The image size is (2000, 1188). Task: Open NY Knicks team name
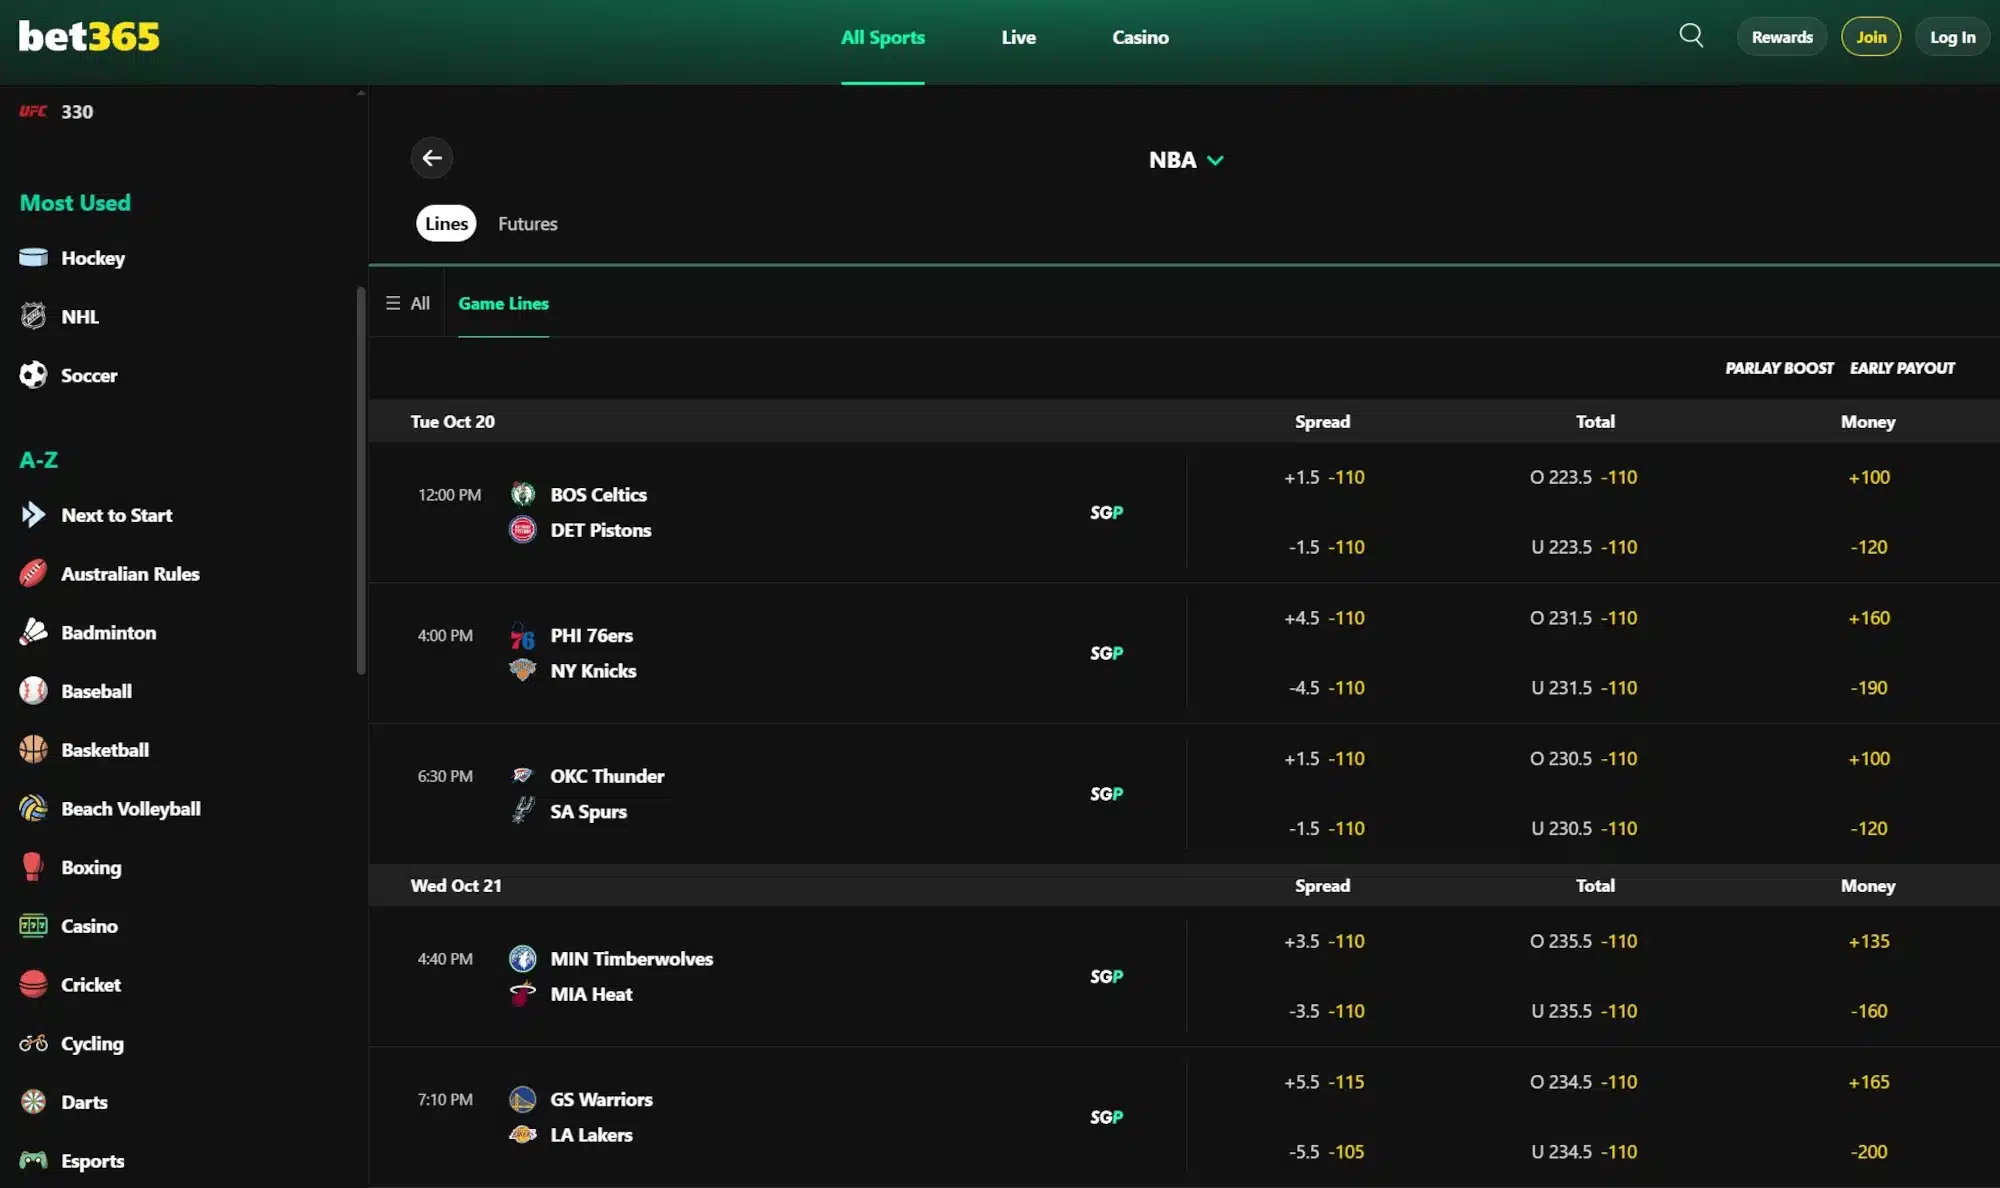click(593, 671)
